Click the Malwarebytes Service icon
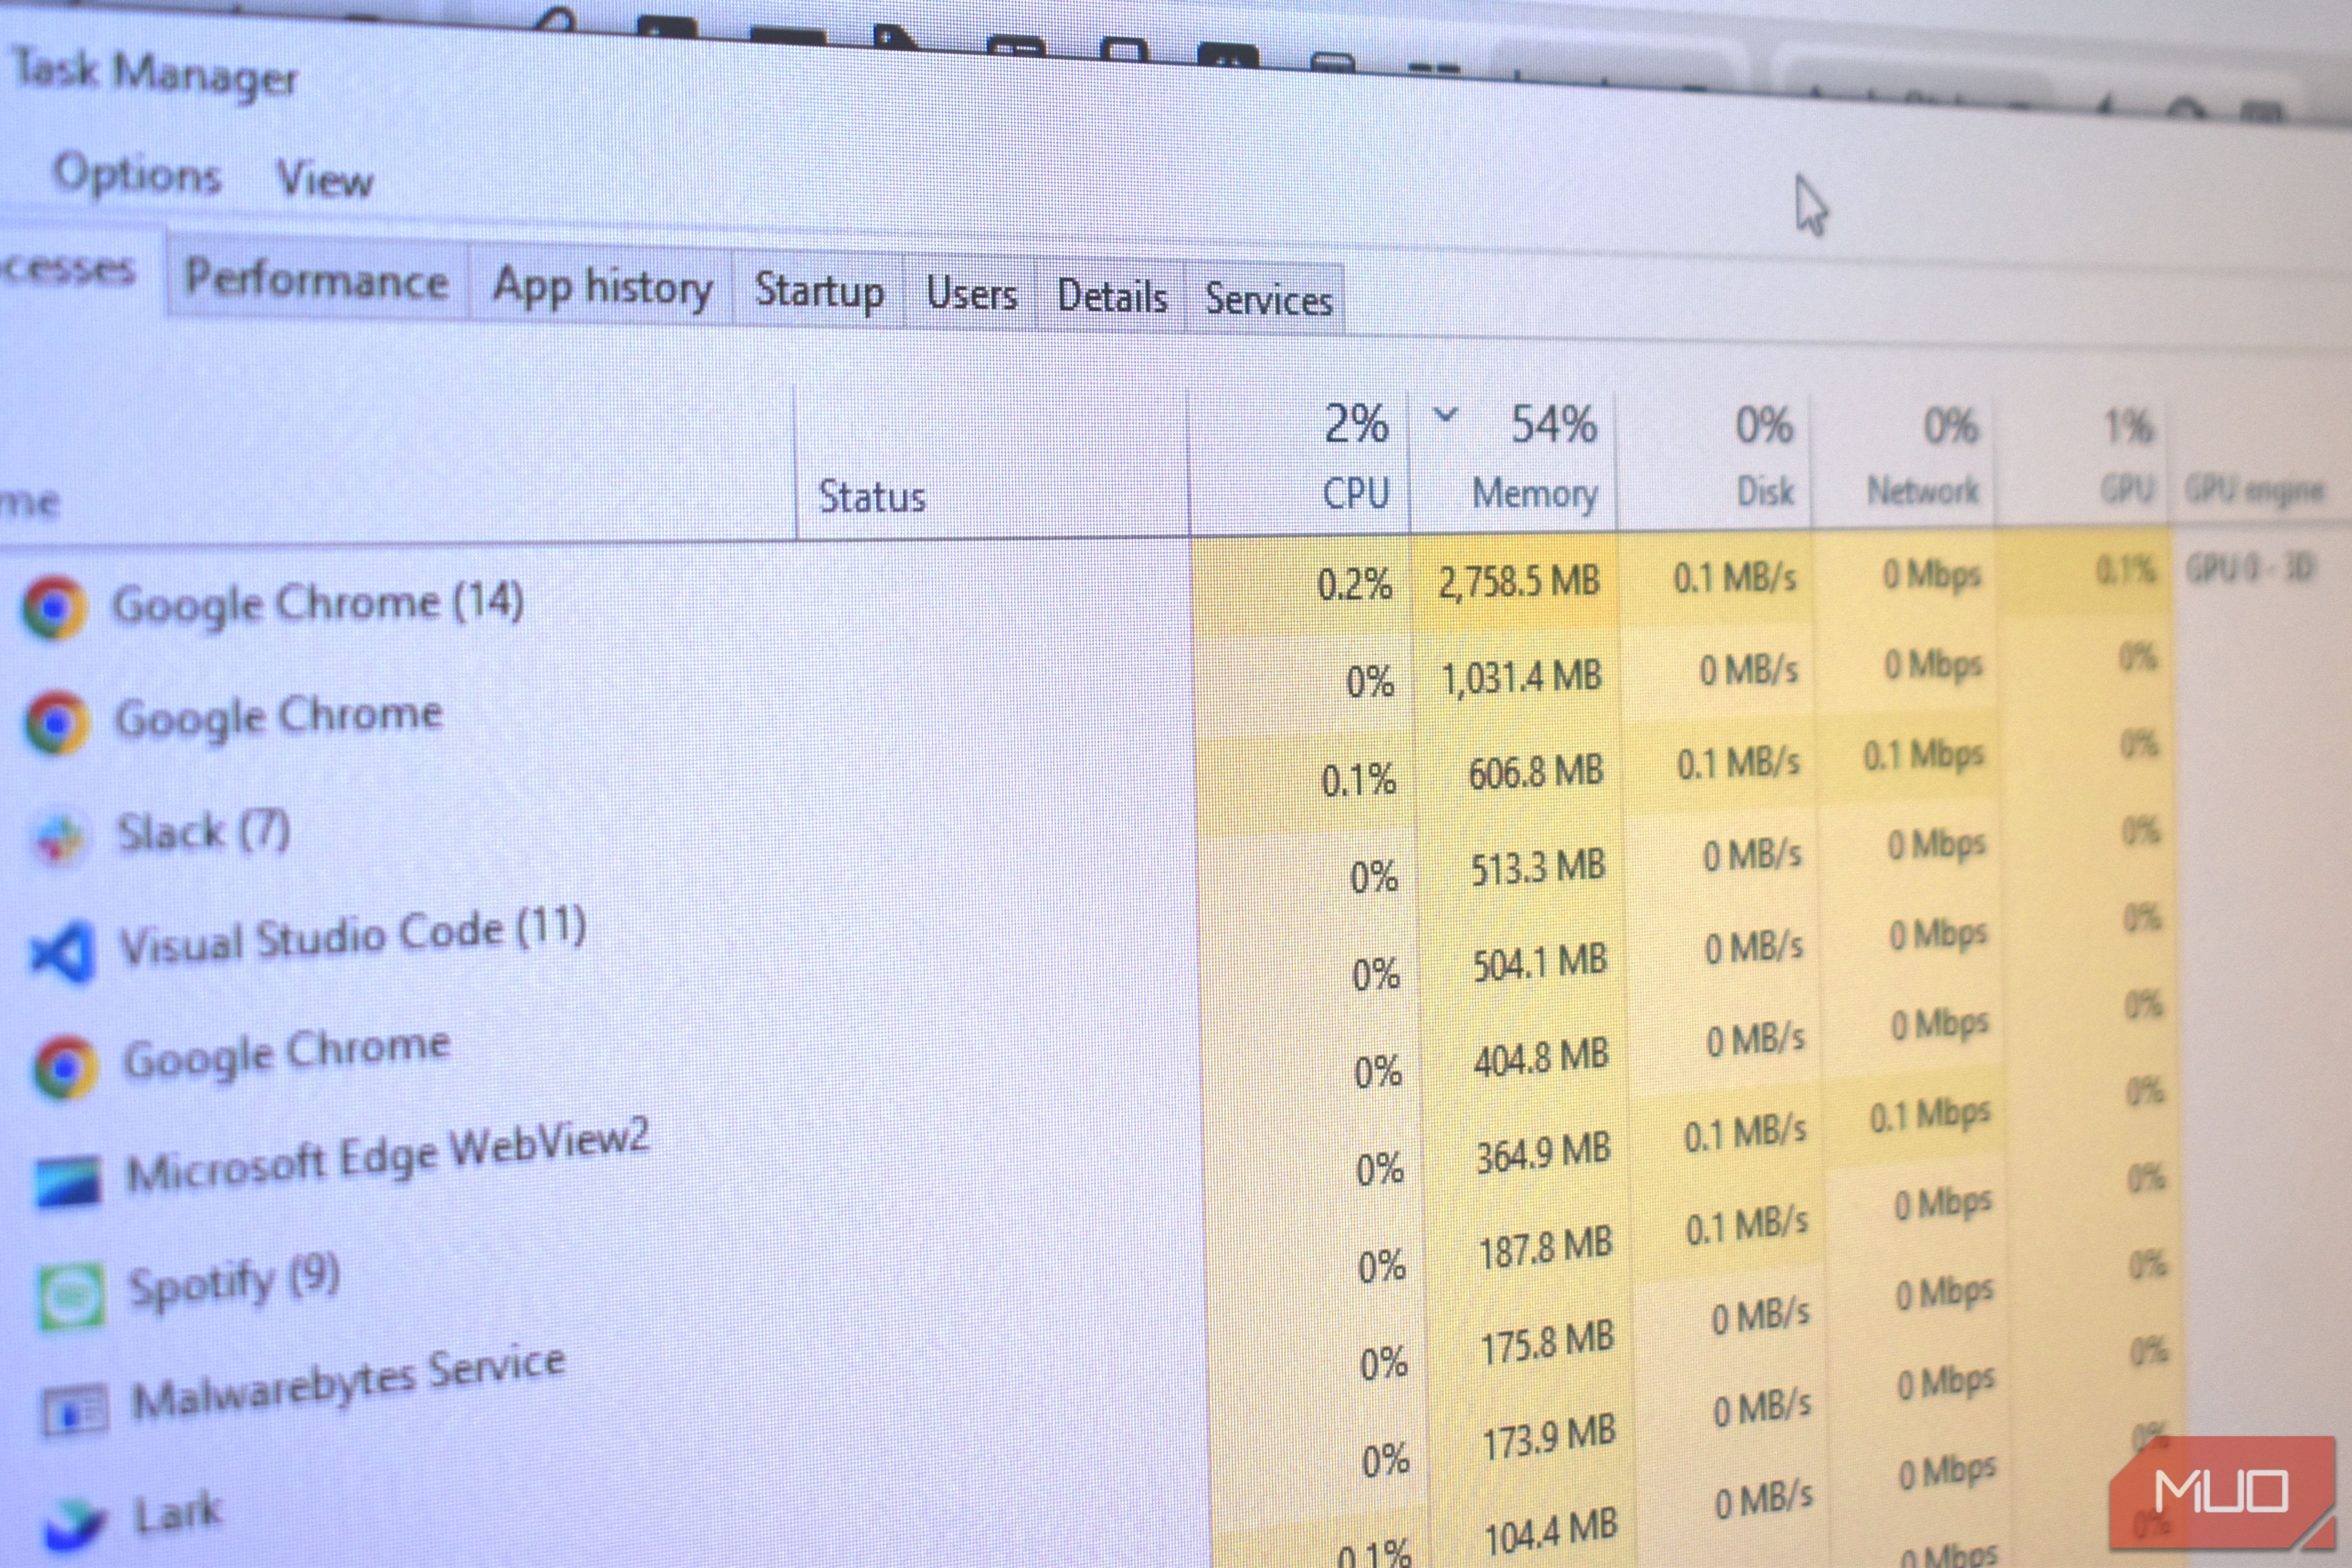This screenshot has height=1568, width=2352. 75,1411
